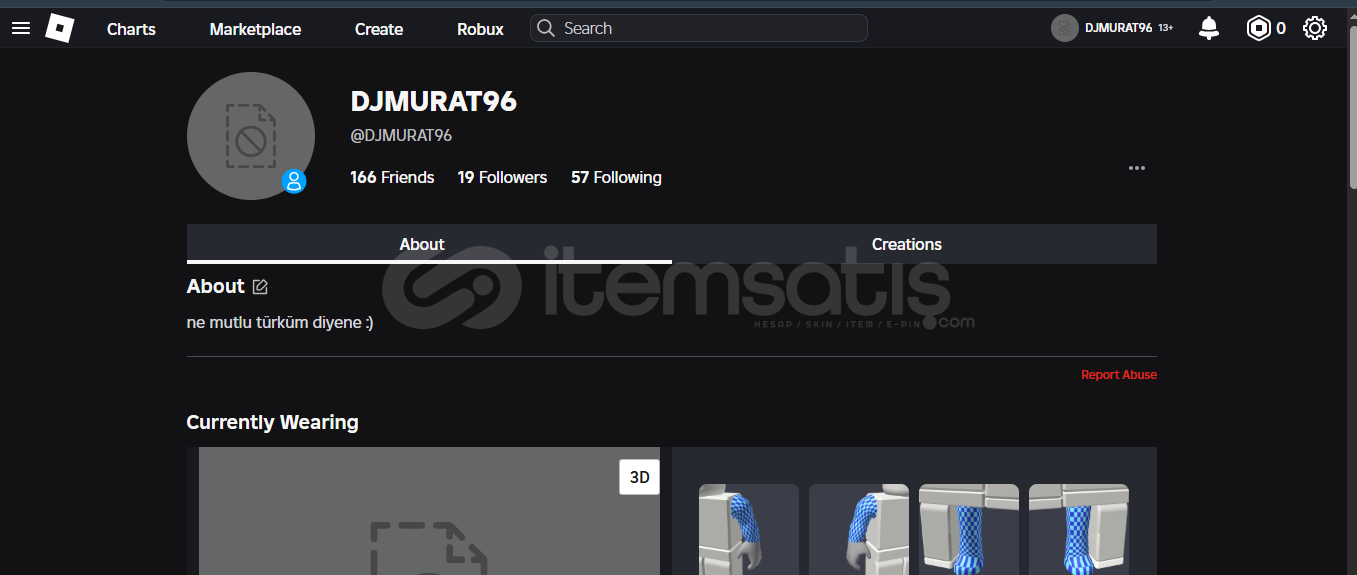
Task: Open the notifications bell
Action: point(1209,29)
